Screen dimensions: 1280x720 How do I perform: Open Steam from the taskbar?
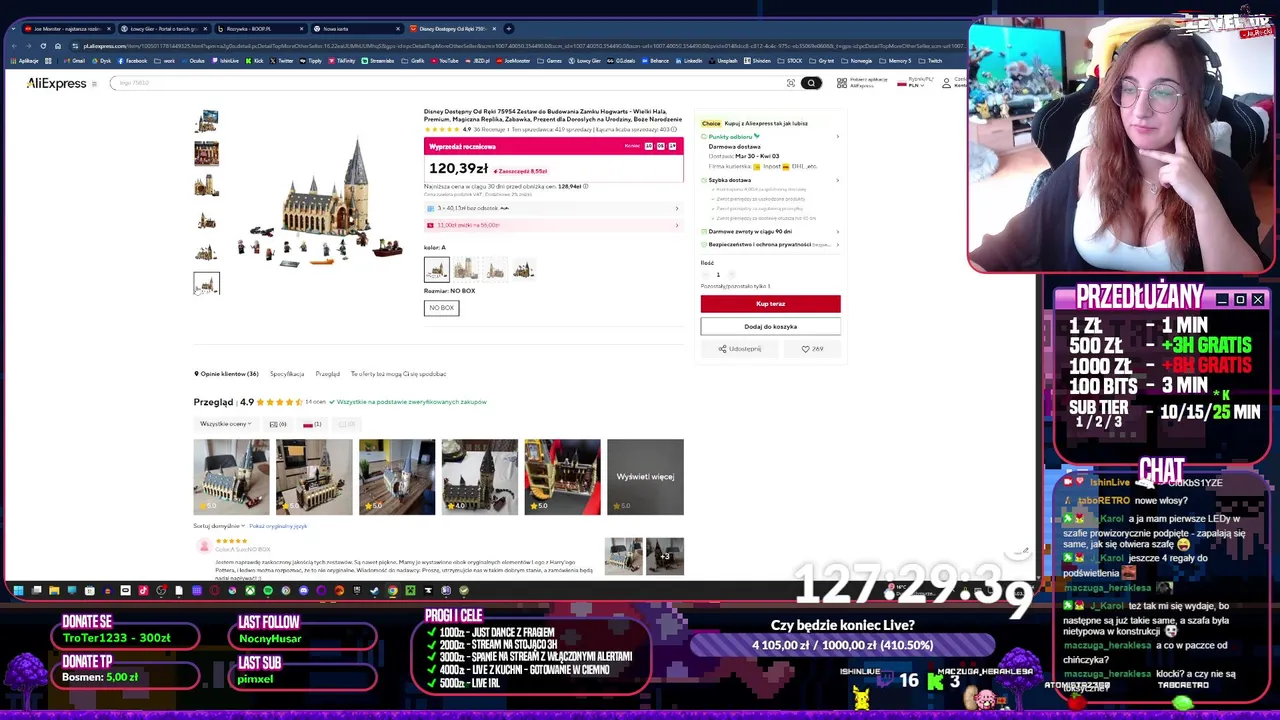[374, 590]
